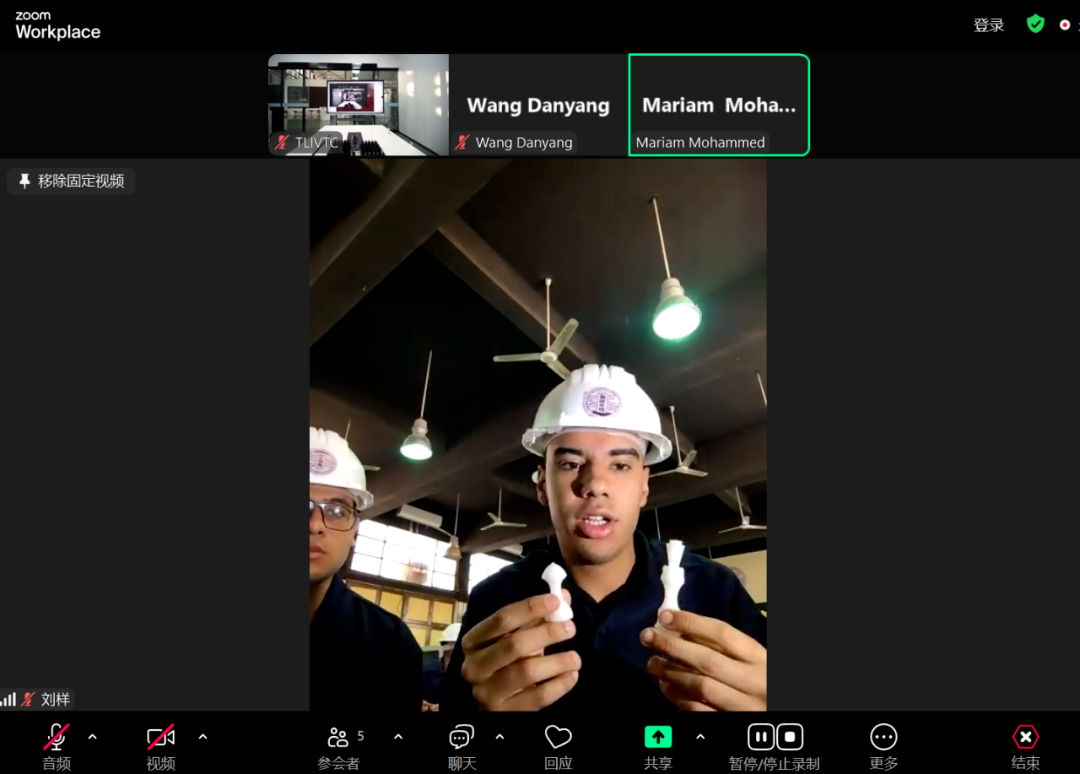Click 移除固定视频 to unpin video
Screen dimensions: 1080x774
click(71, 181)
